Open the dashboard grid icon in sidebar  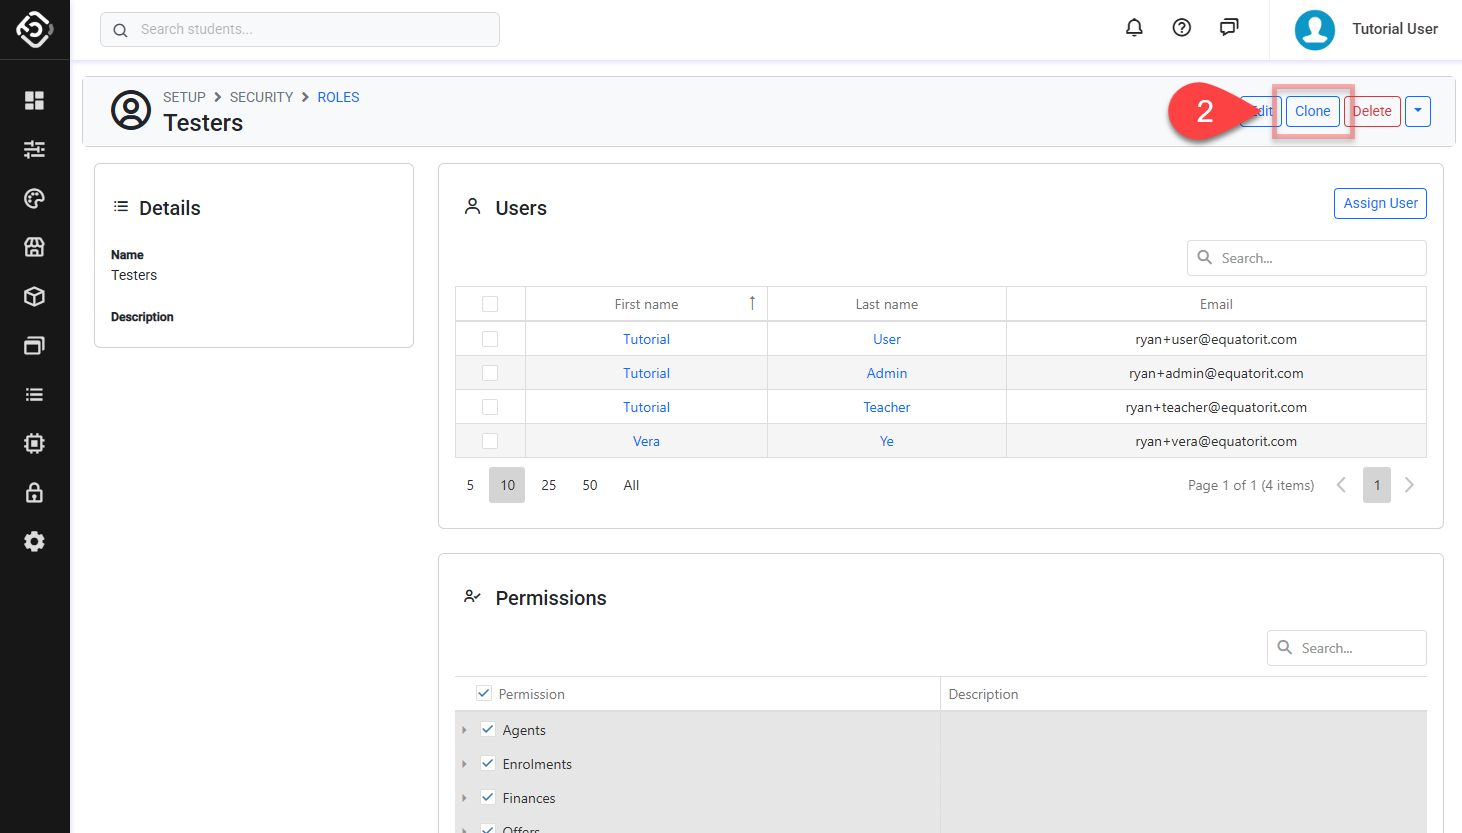click(x=34, y=100)
